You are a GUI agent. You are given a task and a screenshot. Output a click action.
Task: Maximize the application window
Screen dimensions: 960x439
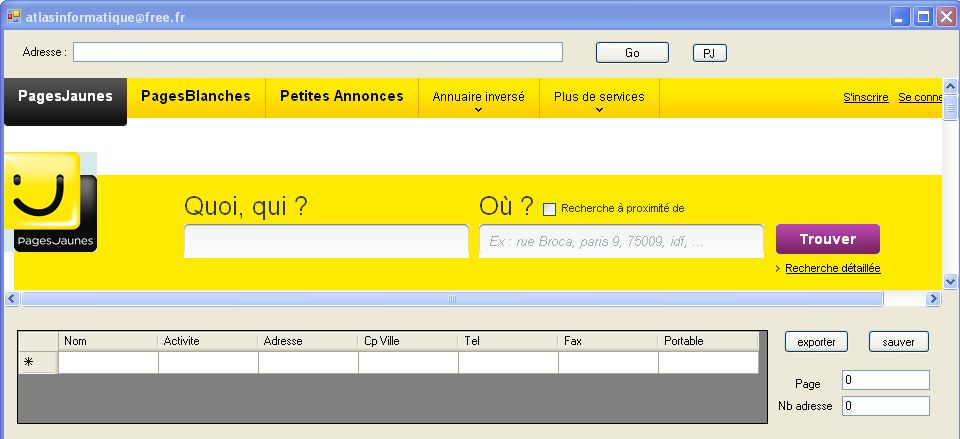923,17
